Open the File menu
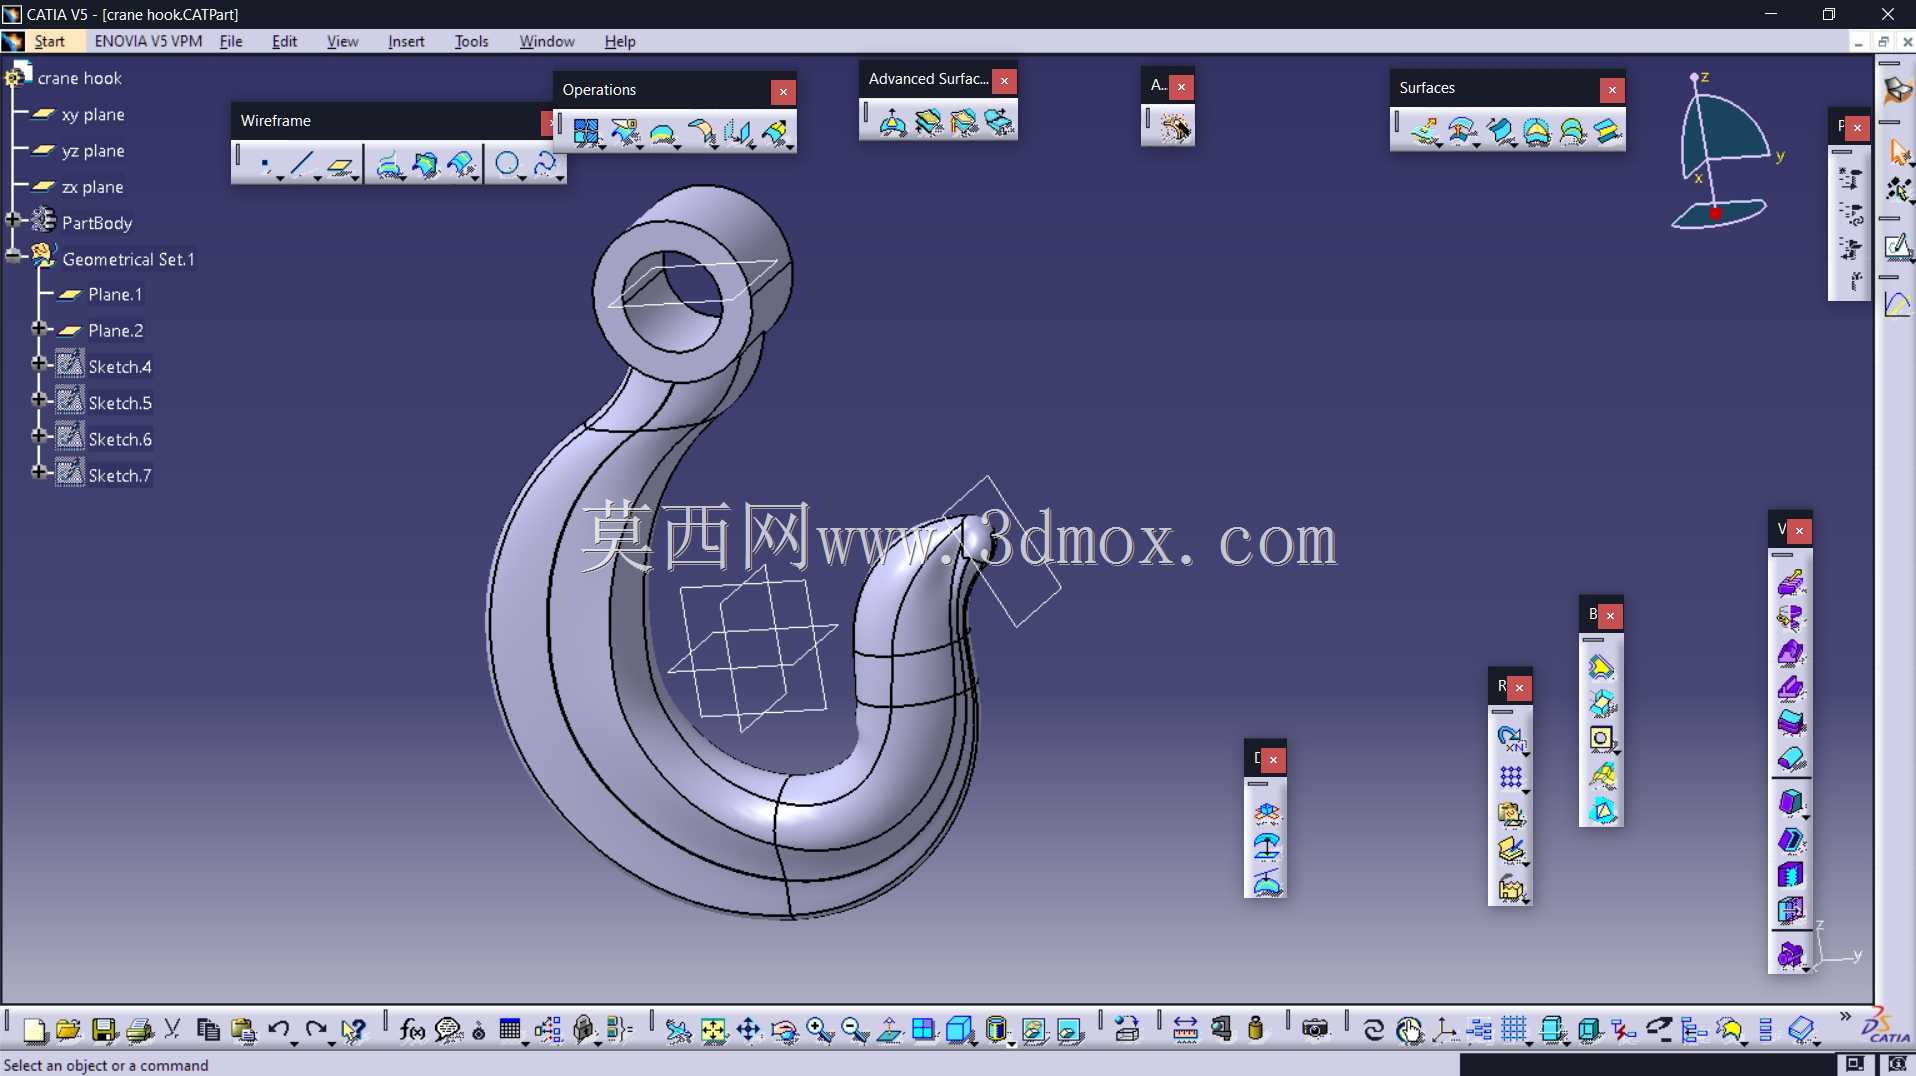This screenshot has width=1916, height=1076. [231, 41]
